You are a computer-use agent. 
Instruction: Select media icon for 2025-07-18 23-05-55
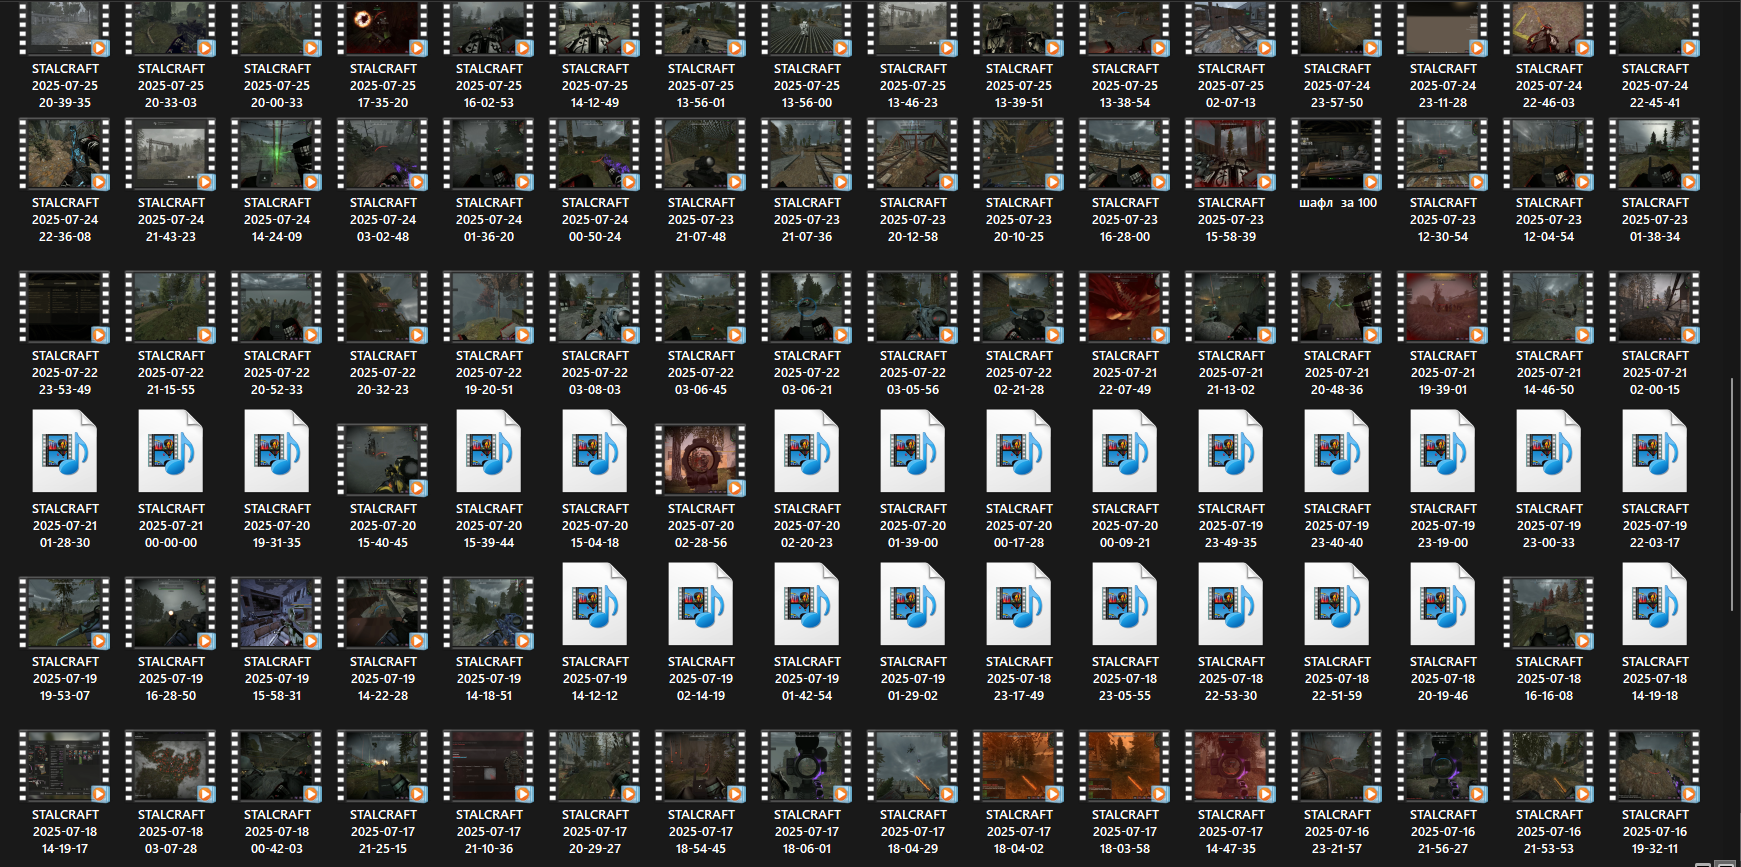1125,605
